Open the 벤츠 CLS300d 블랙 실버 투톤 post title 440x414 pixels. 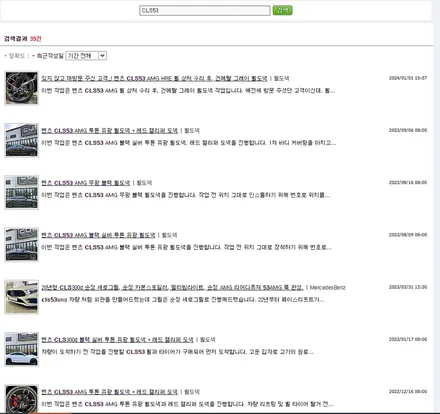[x=117, y=340]
